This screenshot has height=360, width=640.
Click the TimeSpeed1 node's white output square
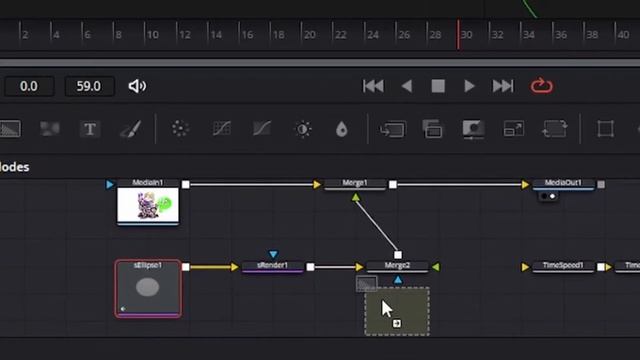[x=601, y=267]
